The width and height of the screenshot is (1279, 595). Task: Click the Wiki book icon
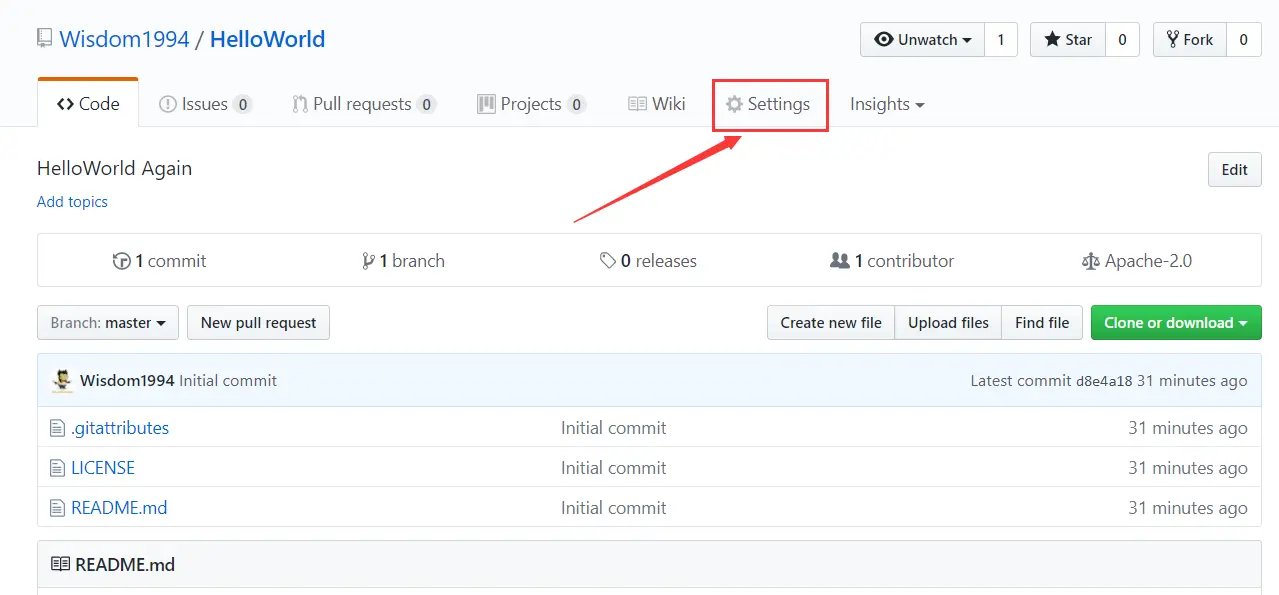(x=637, y=104)
